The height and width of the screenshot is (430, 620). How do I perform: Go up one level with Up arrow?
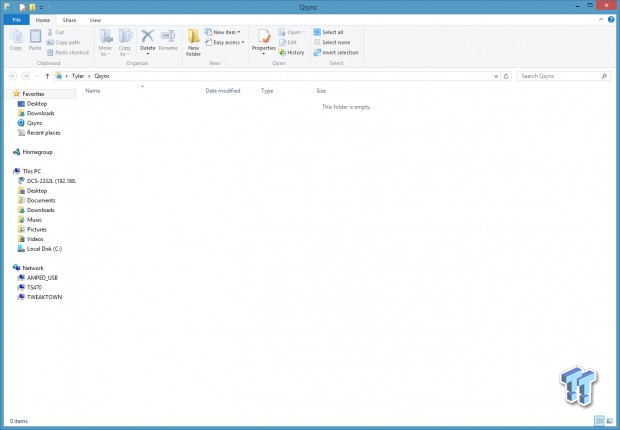pos(47,76)
